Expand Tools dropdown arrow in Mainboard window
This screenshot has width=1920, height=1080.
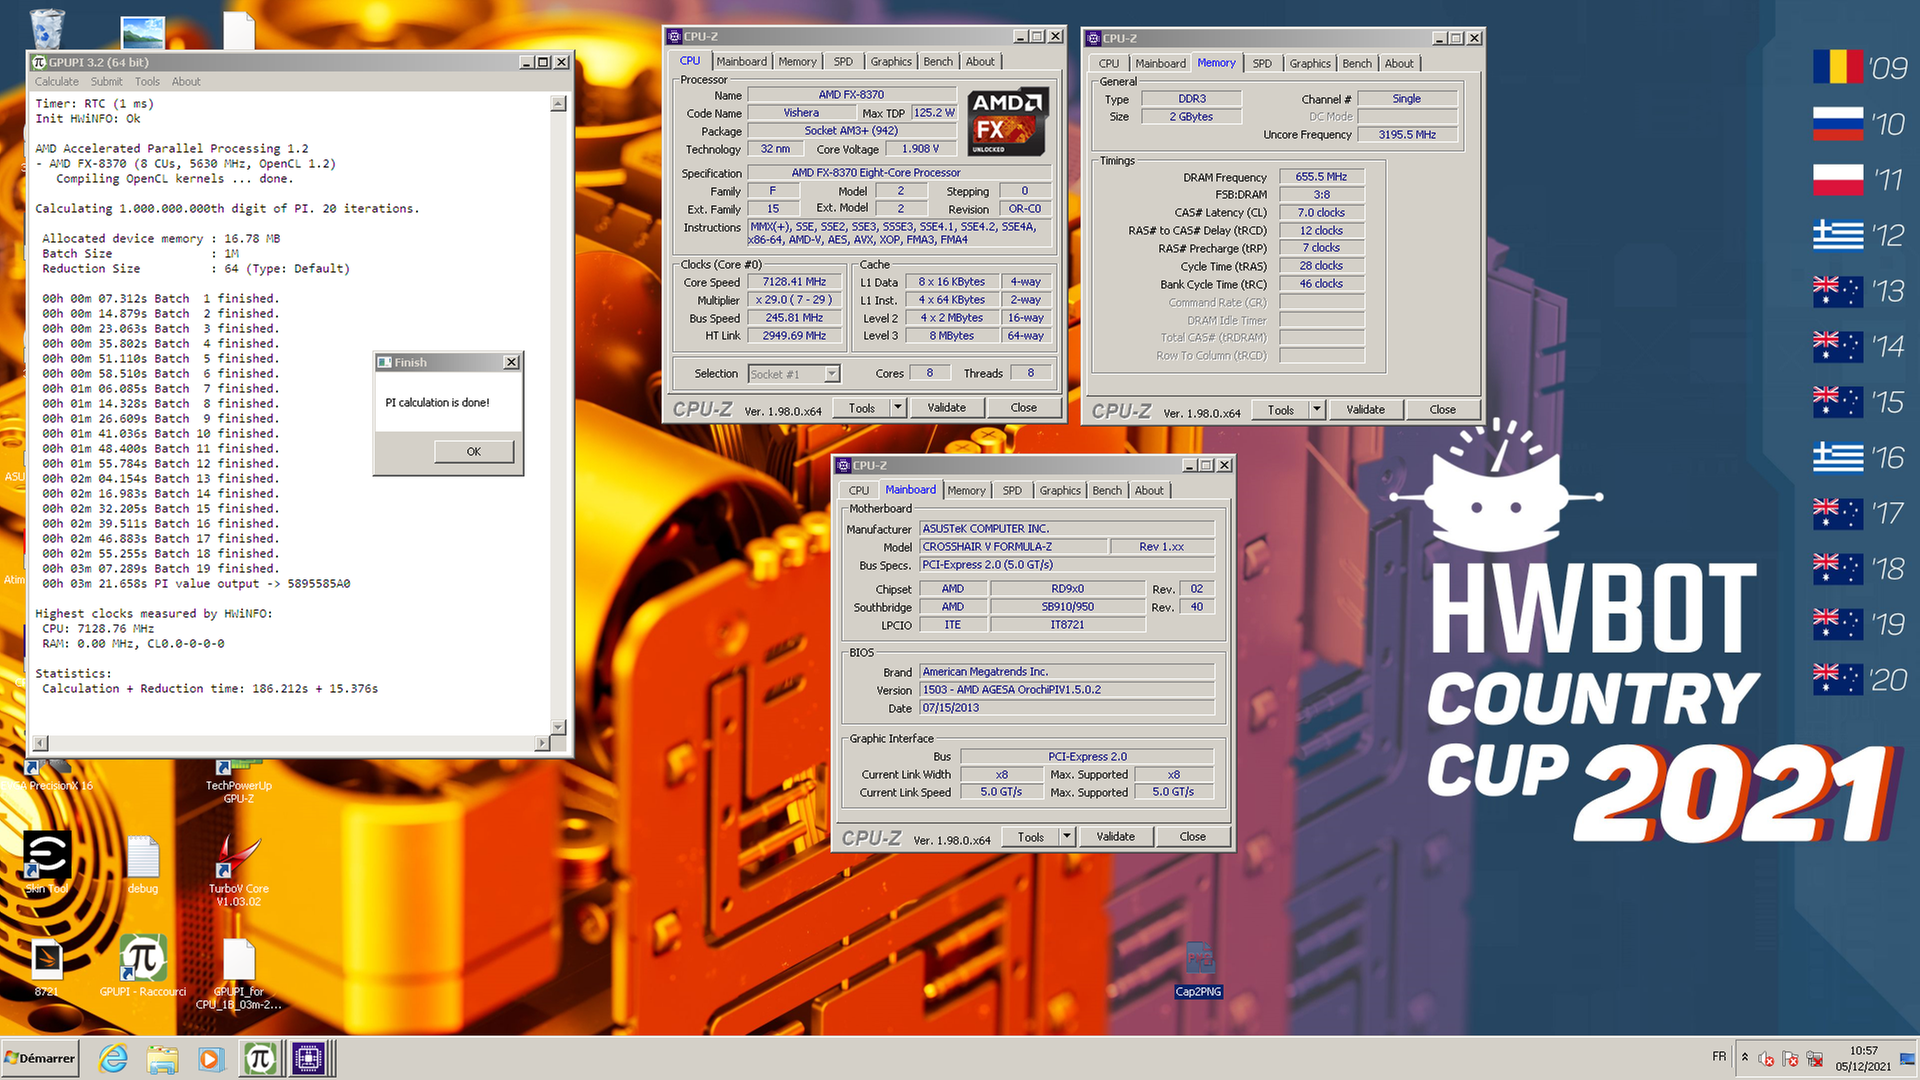(x=1066, y=836)
